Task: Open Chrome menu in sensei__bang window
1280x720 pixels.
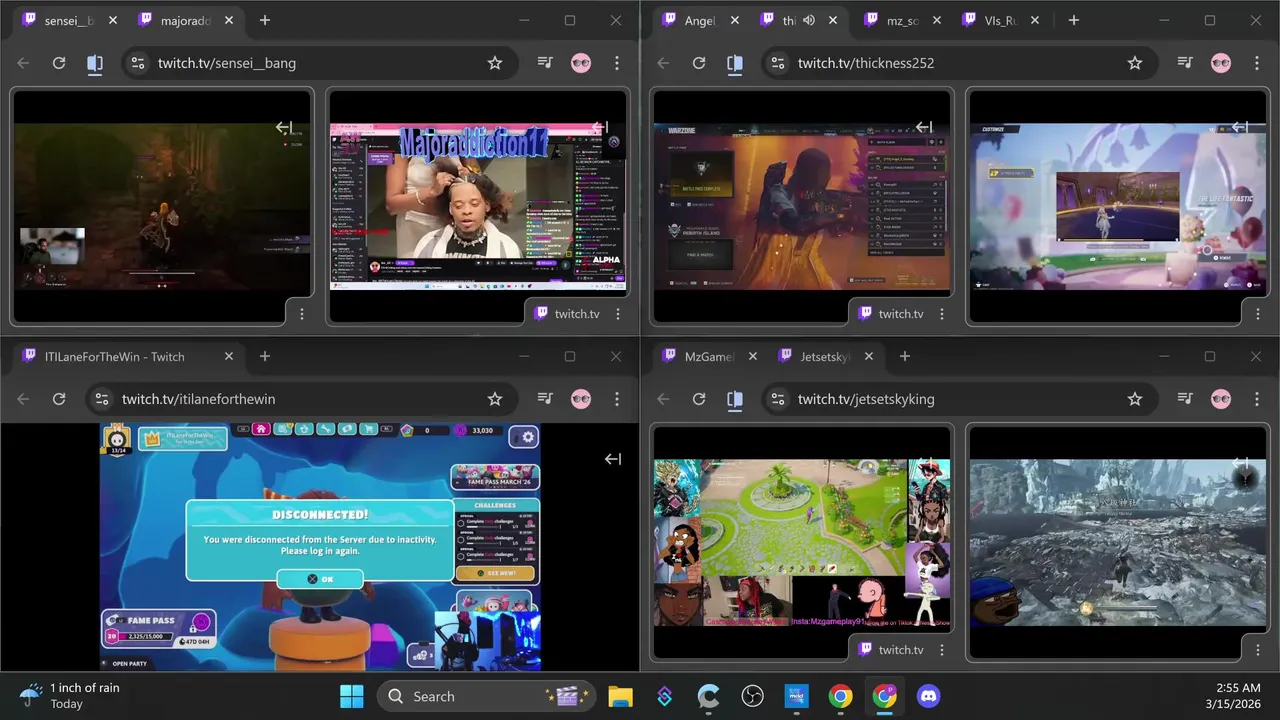Action: [x=617, y=63]
